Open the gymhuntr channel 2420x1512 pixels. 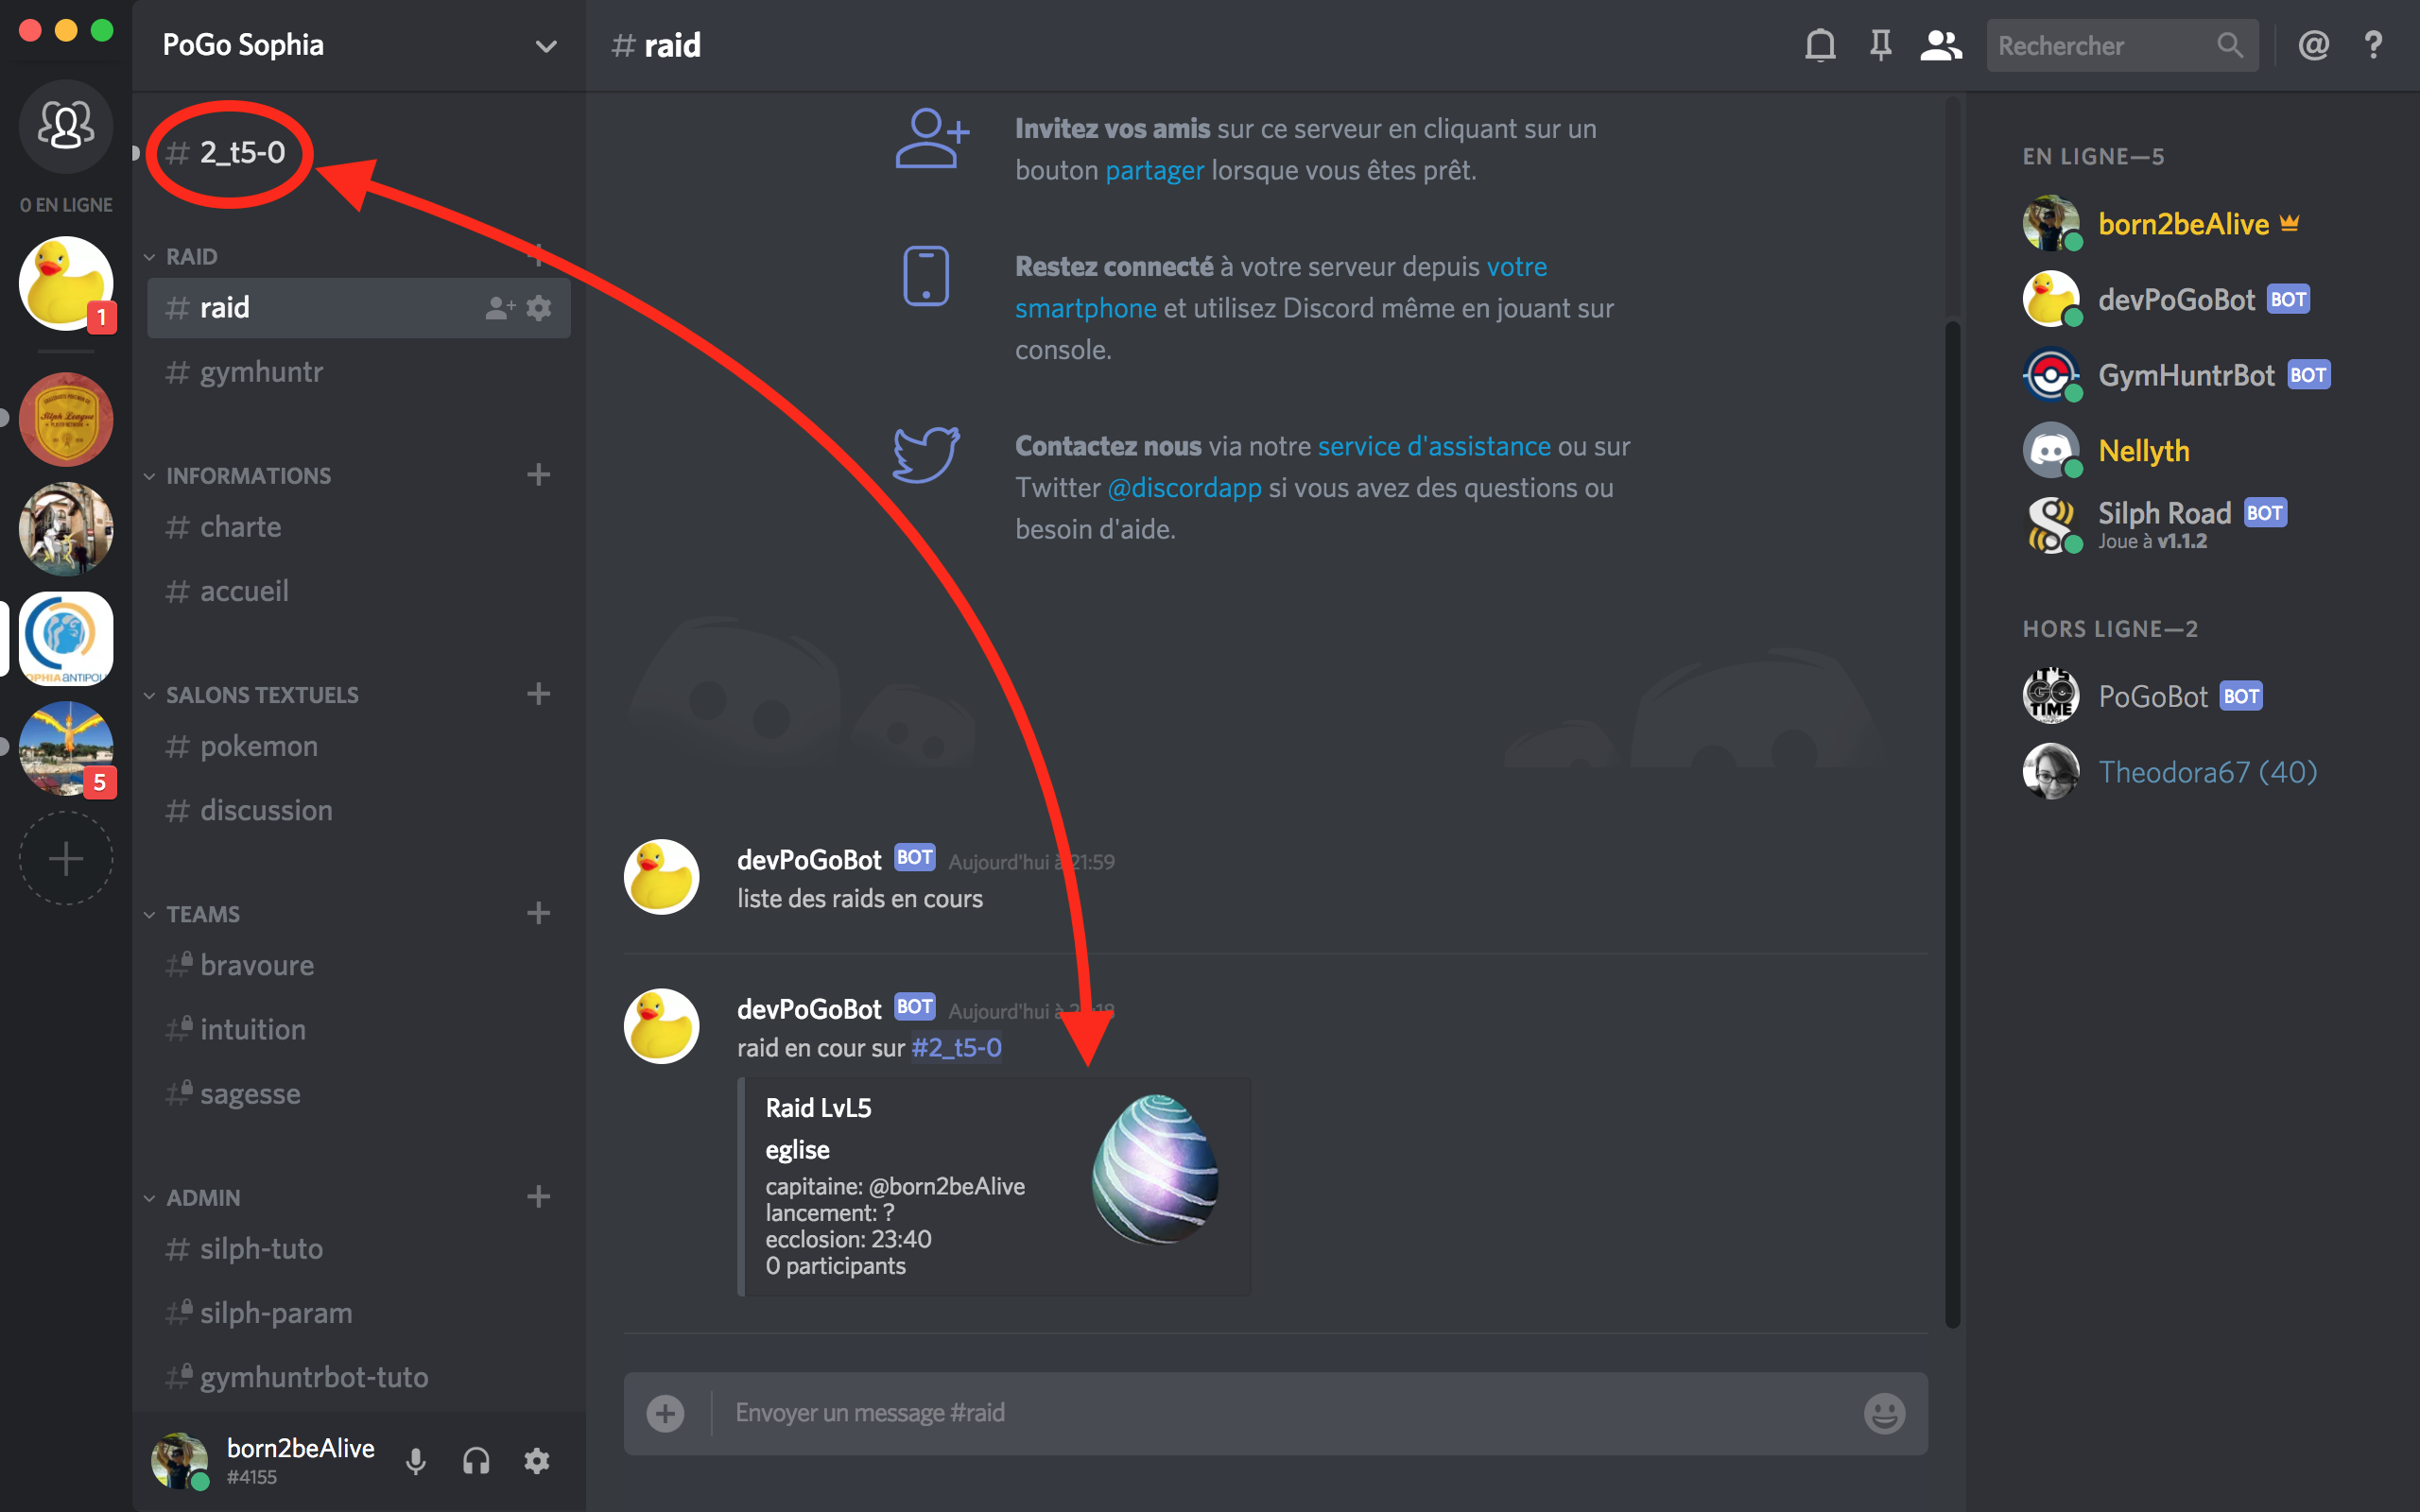(x=359, y=372)
